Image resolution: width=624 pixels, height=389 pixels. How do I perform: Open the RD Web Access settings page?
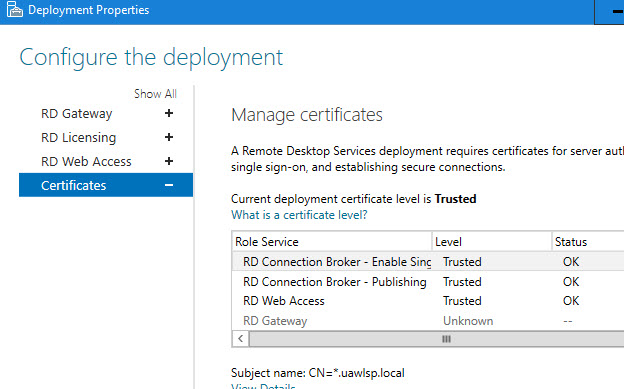[86, 162]
